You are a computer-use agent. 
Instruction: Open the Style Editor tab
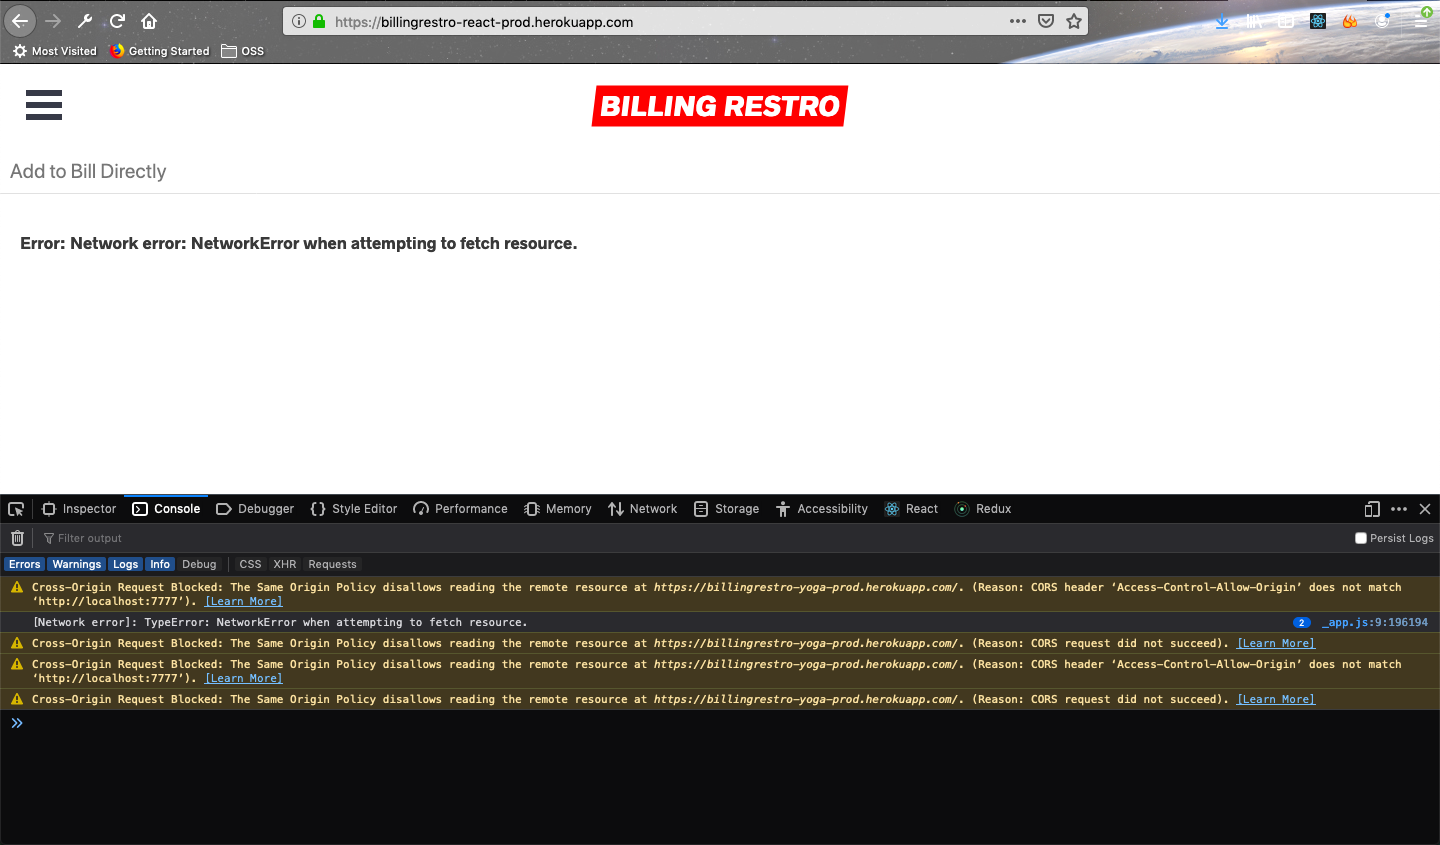point(354,509)
